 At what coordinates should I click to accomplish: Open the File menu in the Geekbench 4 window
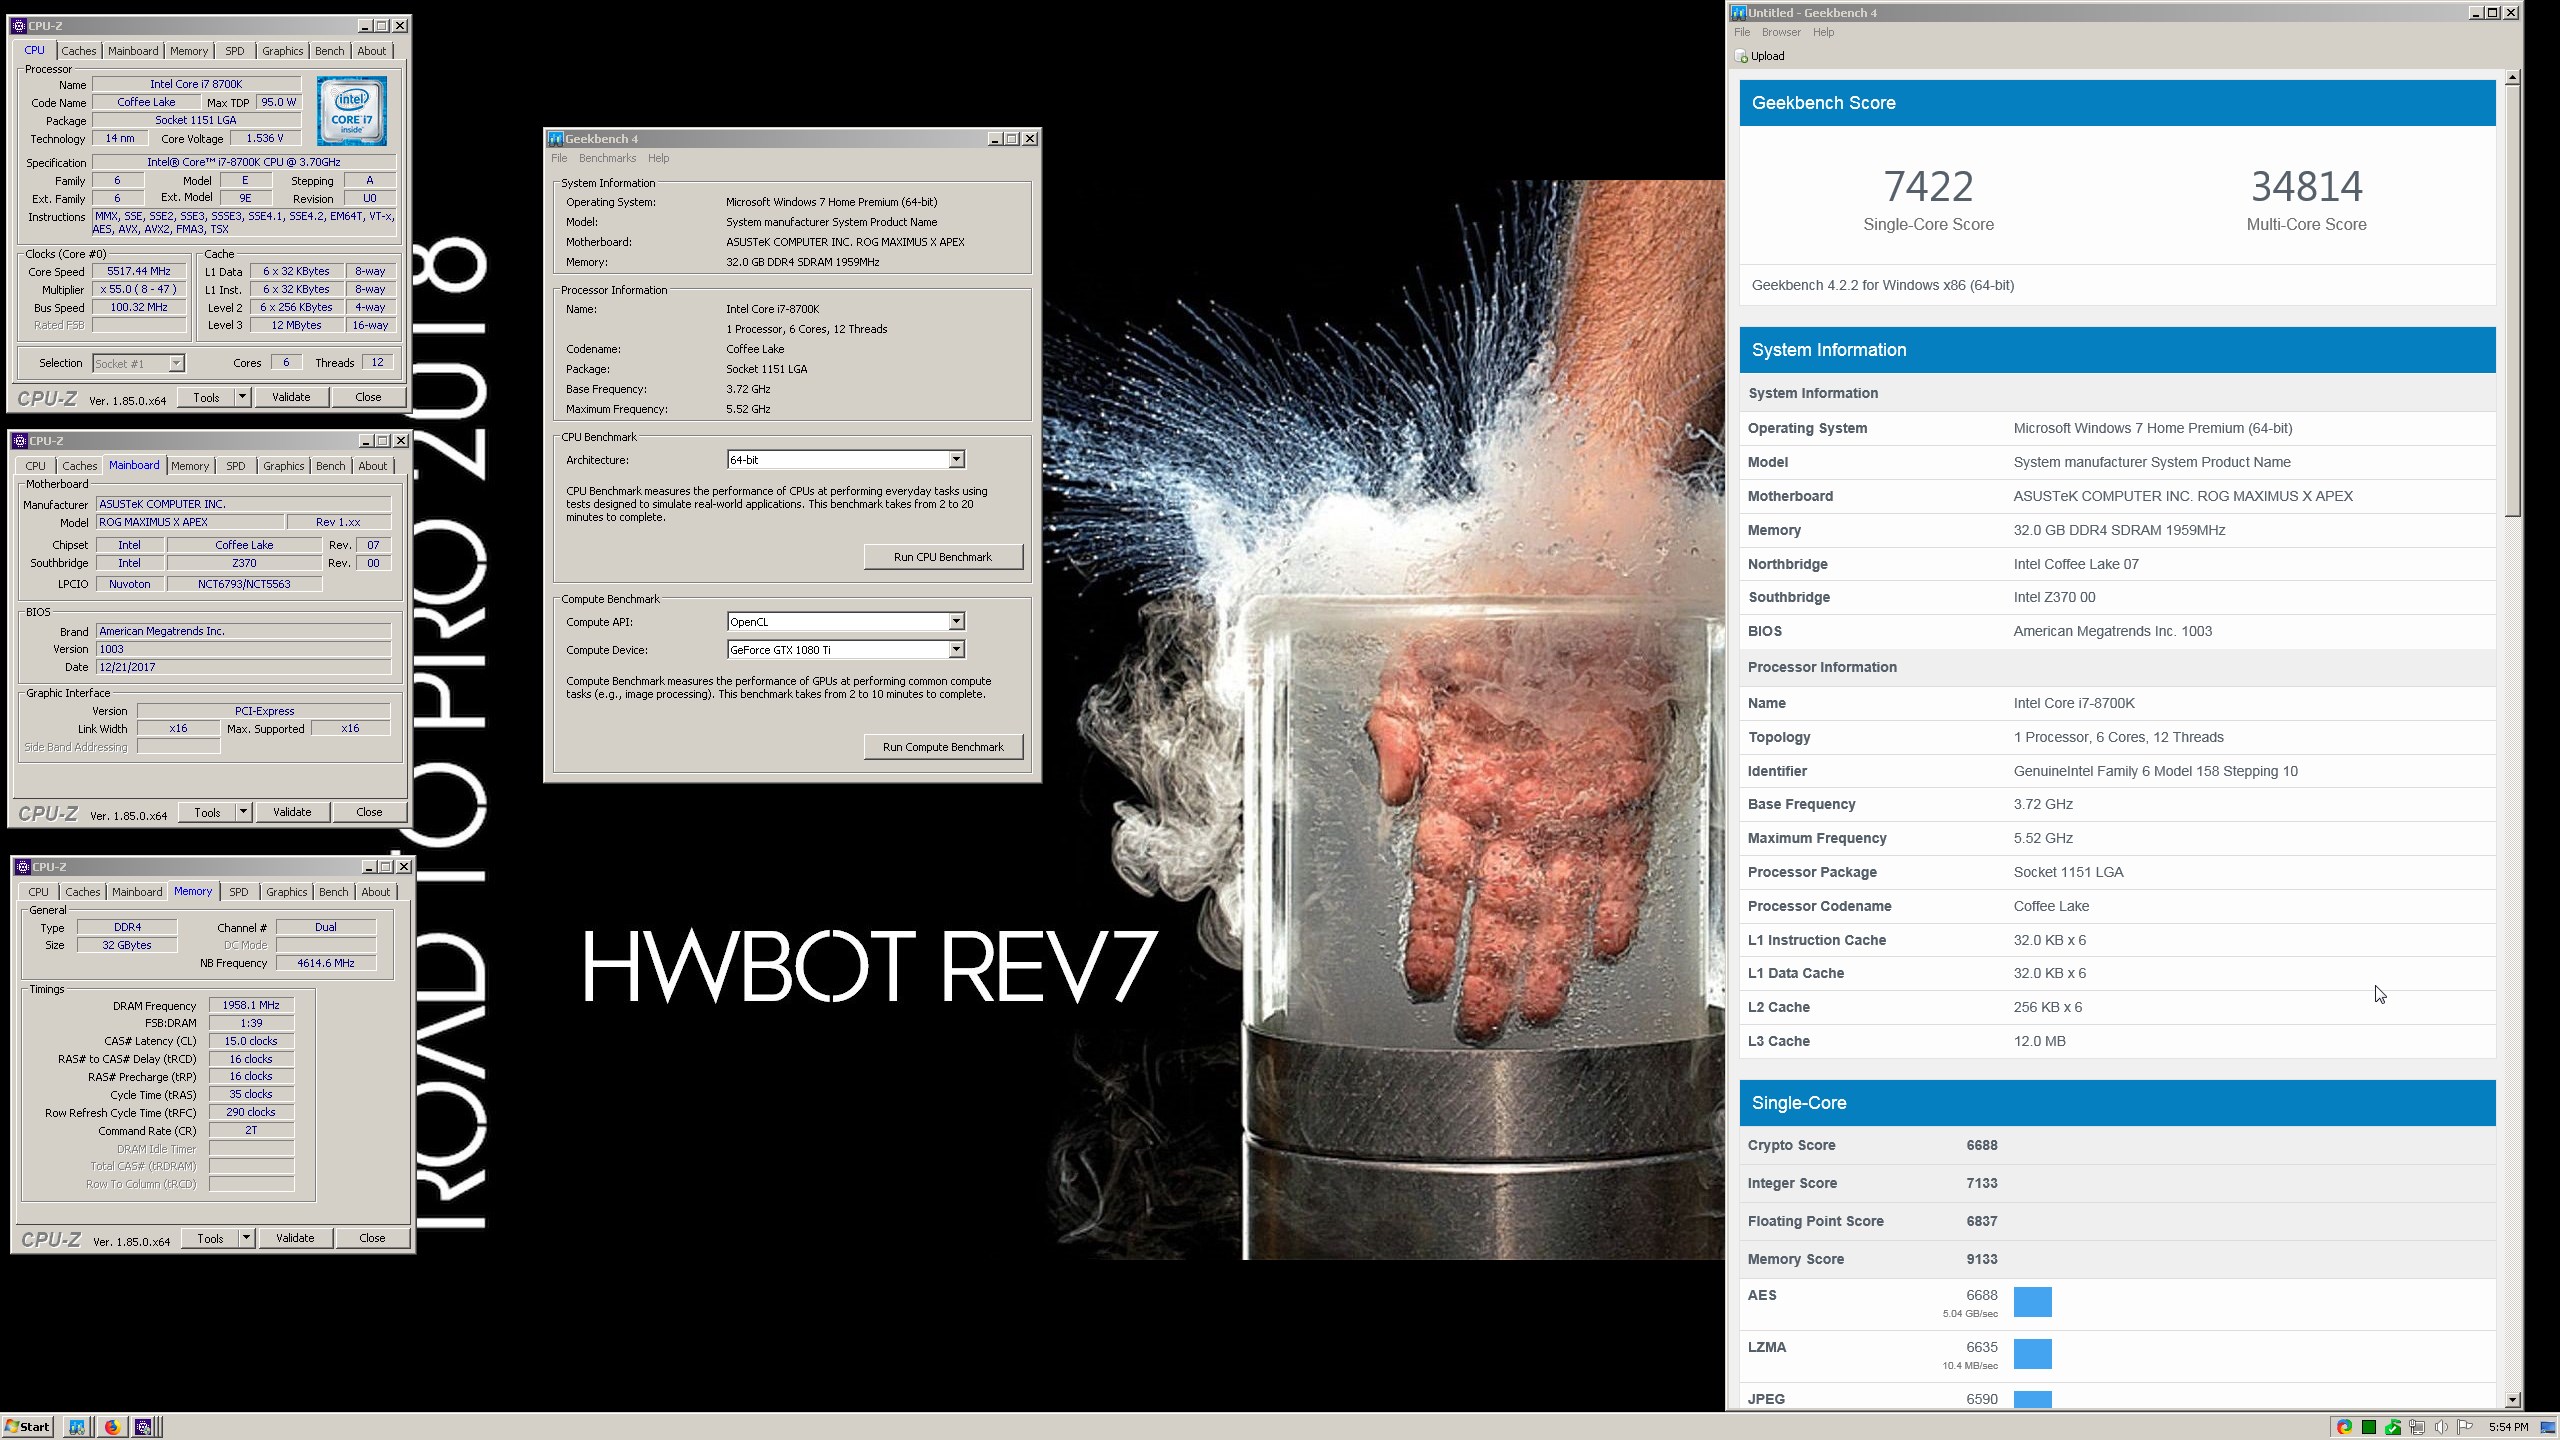click(559, 158)
